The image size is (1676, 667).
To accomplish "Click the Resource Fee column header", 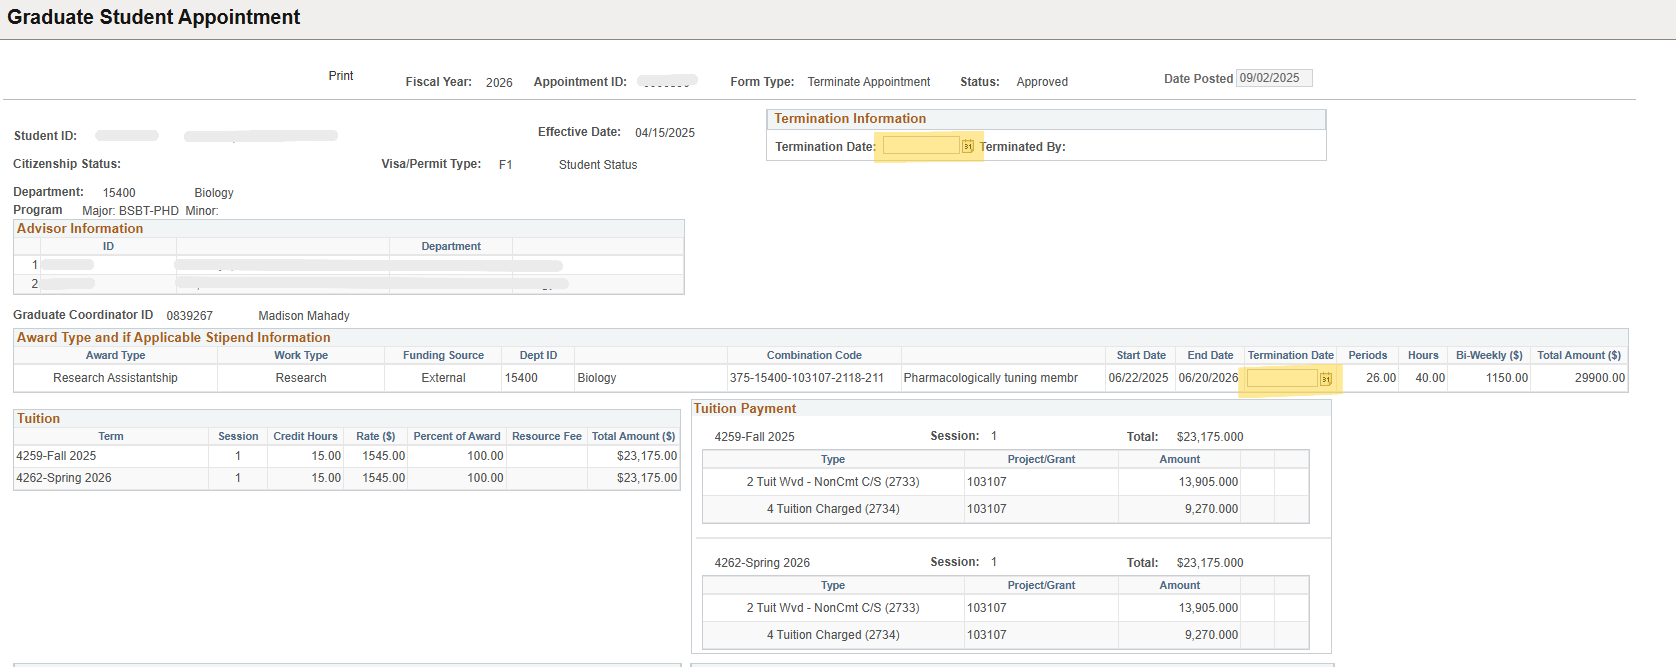I will point(546,436).
